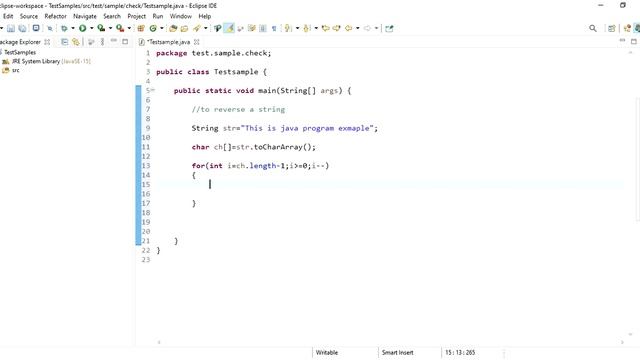Toggle Block Selection mode icon
The image size is (640, 360).
263,28
